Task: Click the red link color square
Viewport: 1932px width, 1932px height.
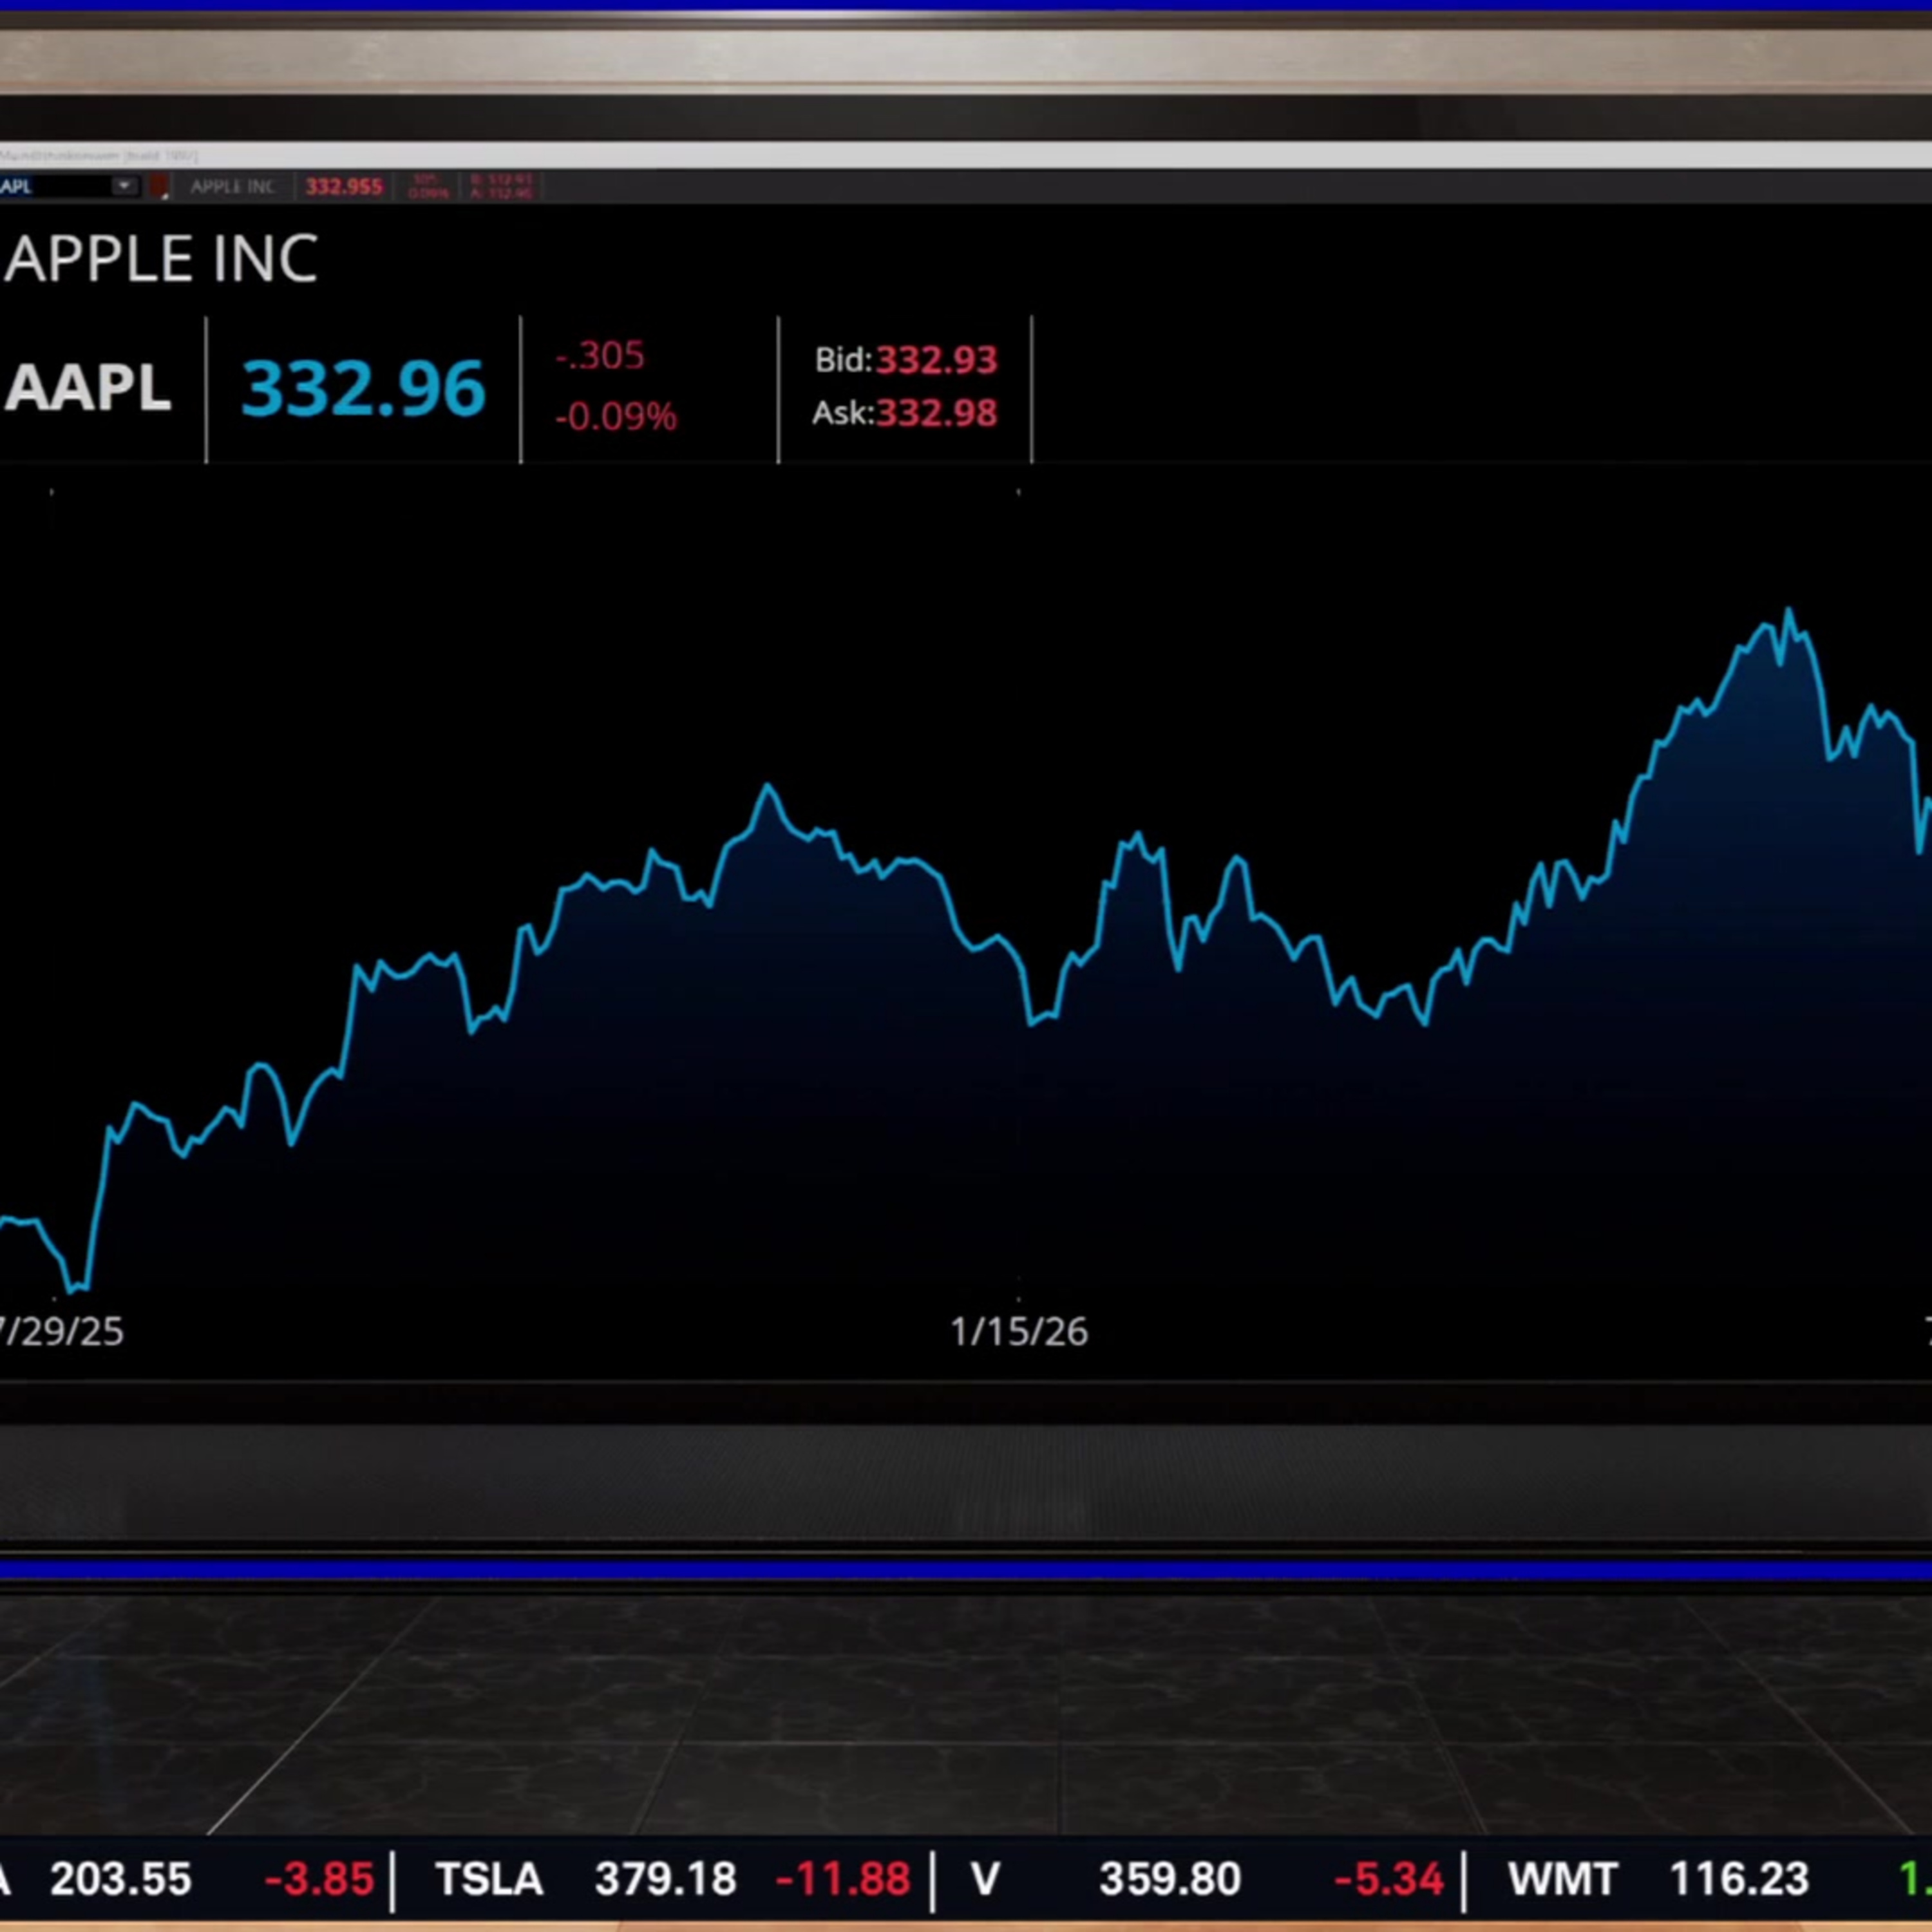Action: [159, 186]
